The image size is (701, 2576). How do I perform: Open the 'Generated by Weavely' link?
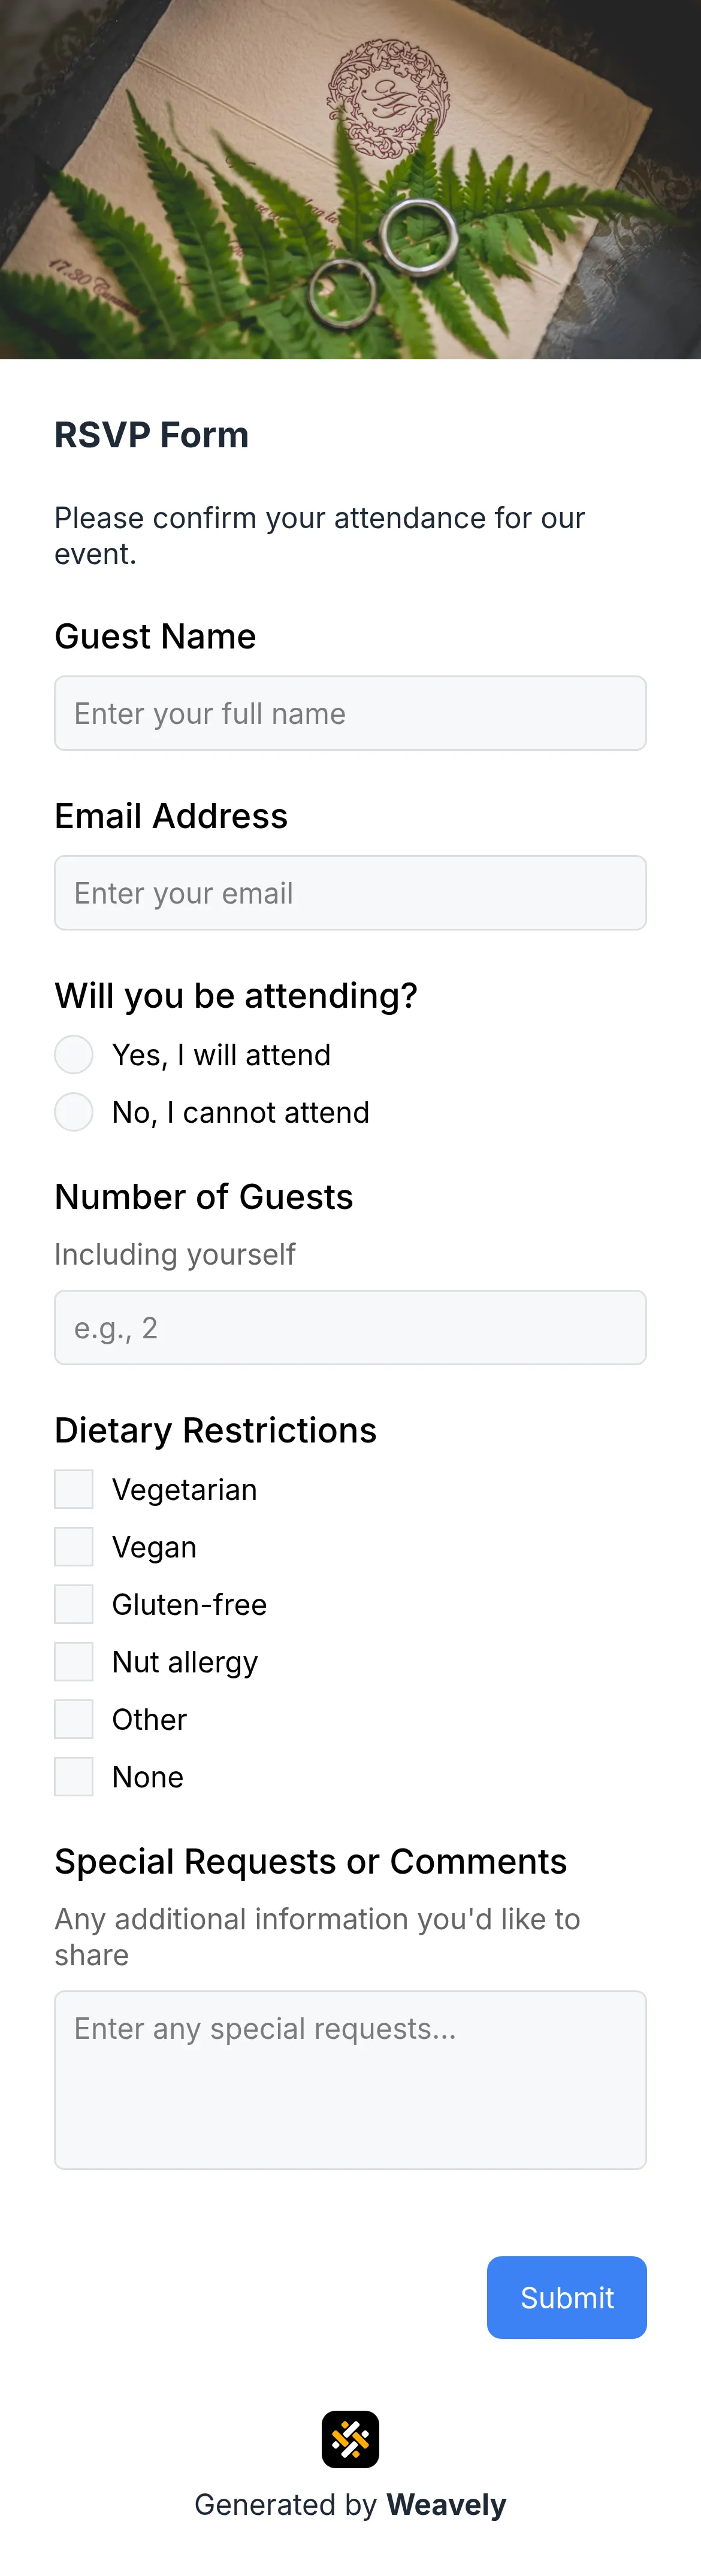350,2504
